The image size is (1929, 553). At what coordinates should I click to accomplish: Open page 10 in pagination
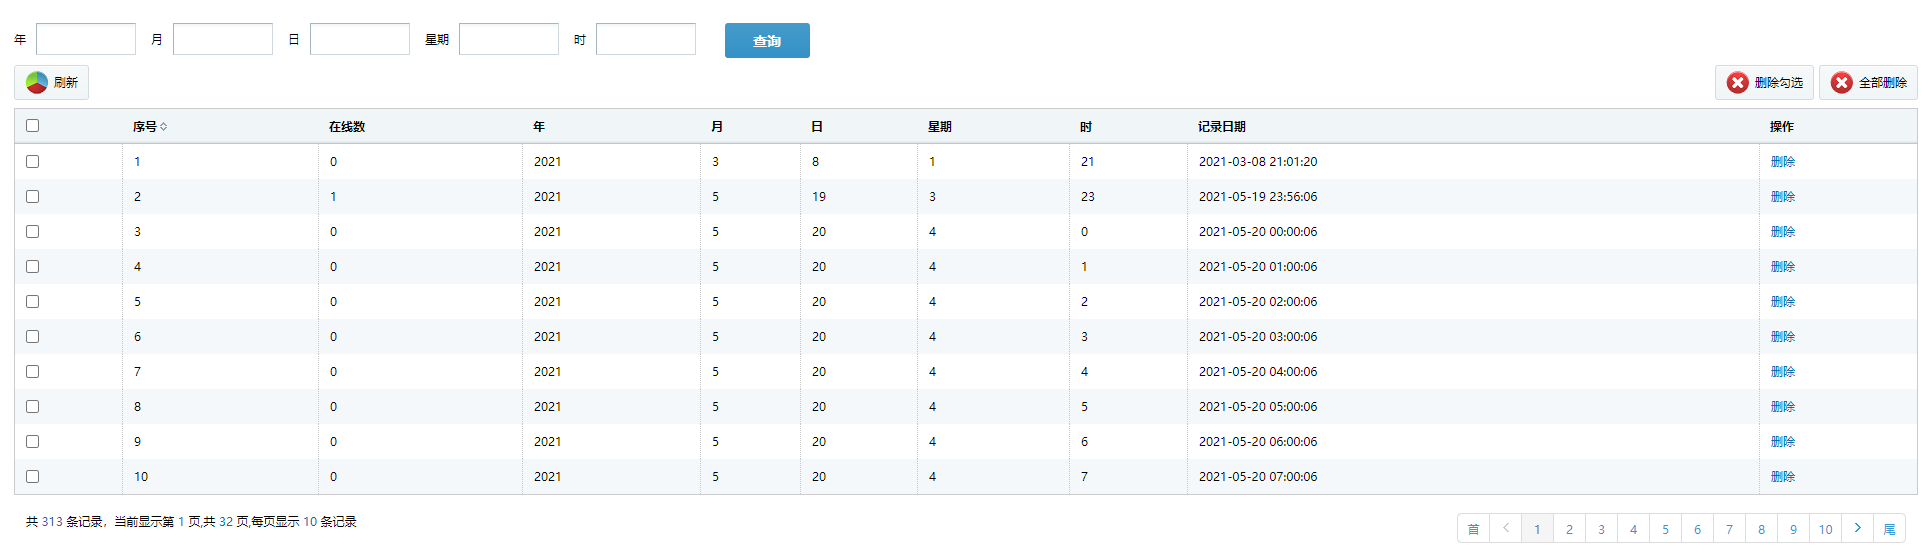tap(1825, 529)
